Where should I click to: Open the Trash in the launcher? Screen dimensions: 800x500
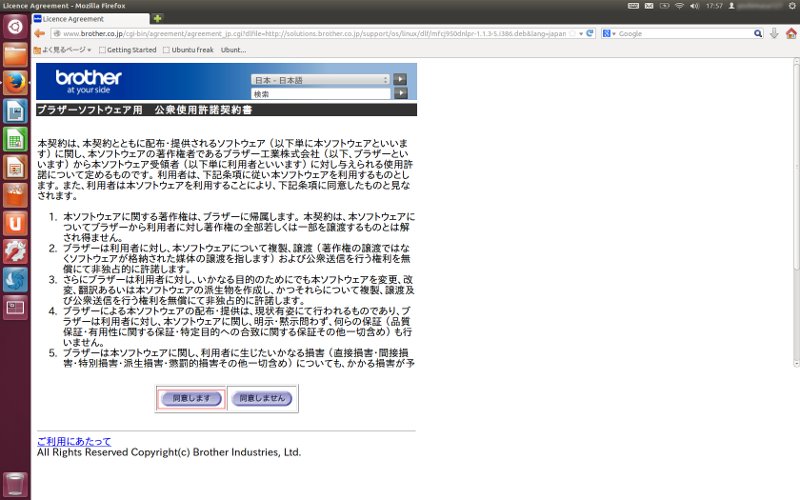pyautogui.click(x=15, y=484)
